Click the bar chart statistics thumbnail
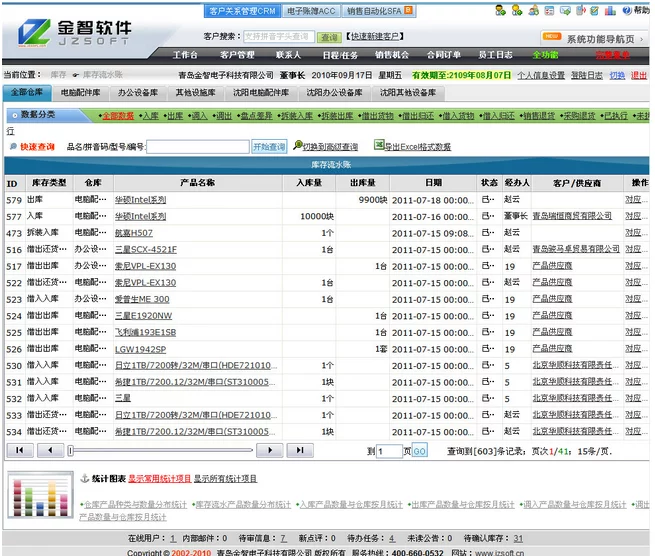The width and height of the screenshot is (655, 556). (38, 498)
